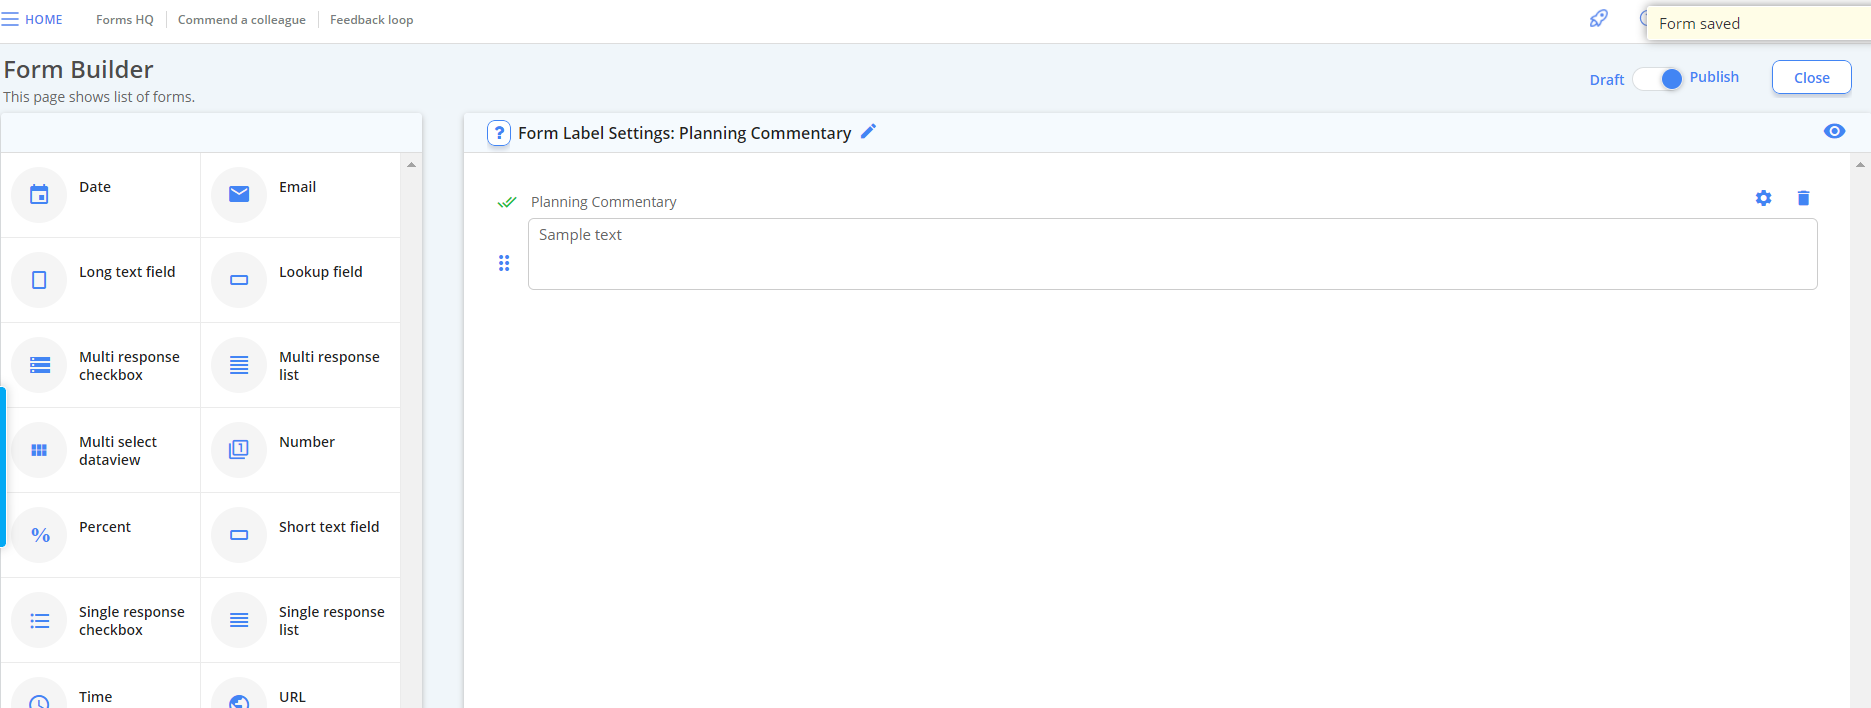The width and height of the screenshot is (1871, 708).
Task: Click the Form saved notification
Action: tap(1758, 24)
